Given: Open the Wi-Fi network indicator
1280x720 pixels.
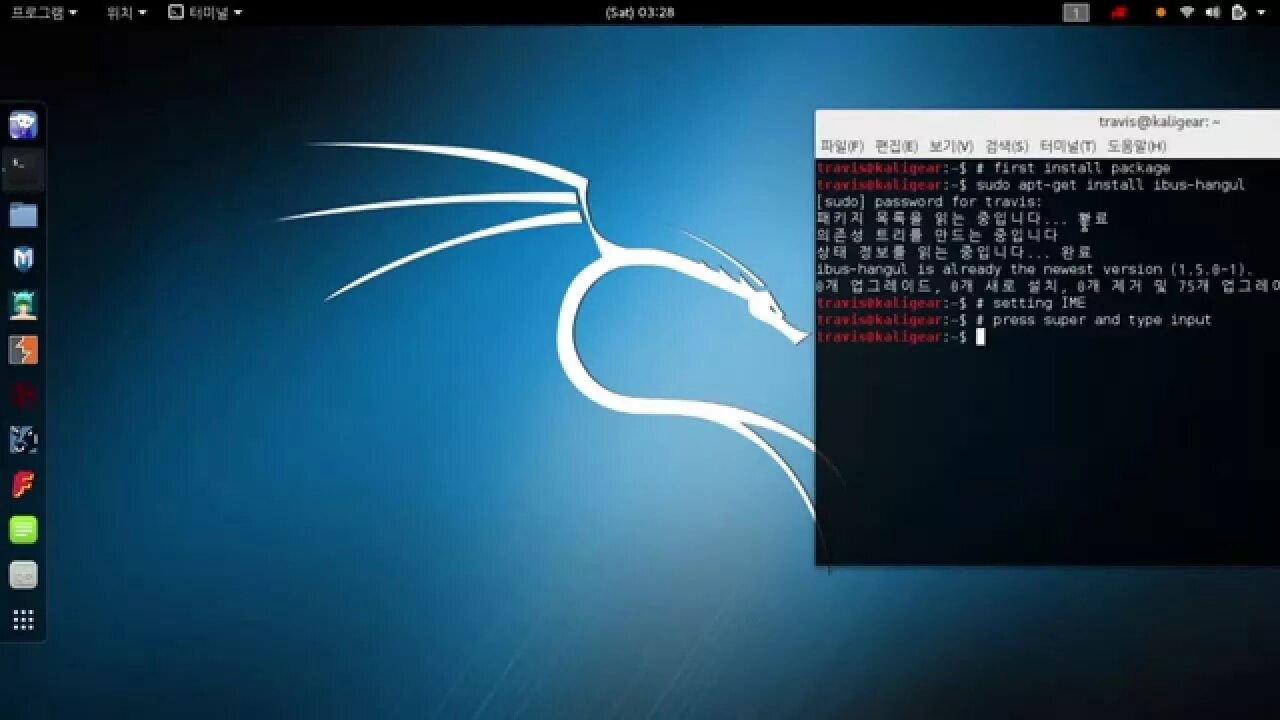Looking at the screenshot, I should coord(1187,12).
